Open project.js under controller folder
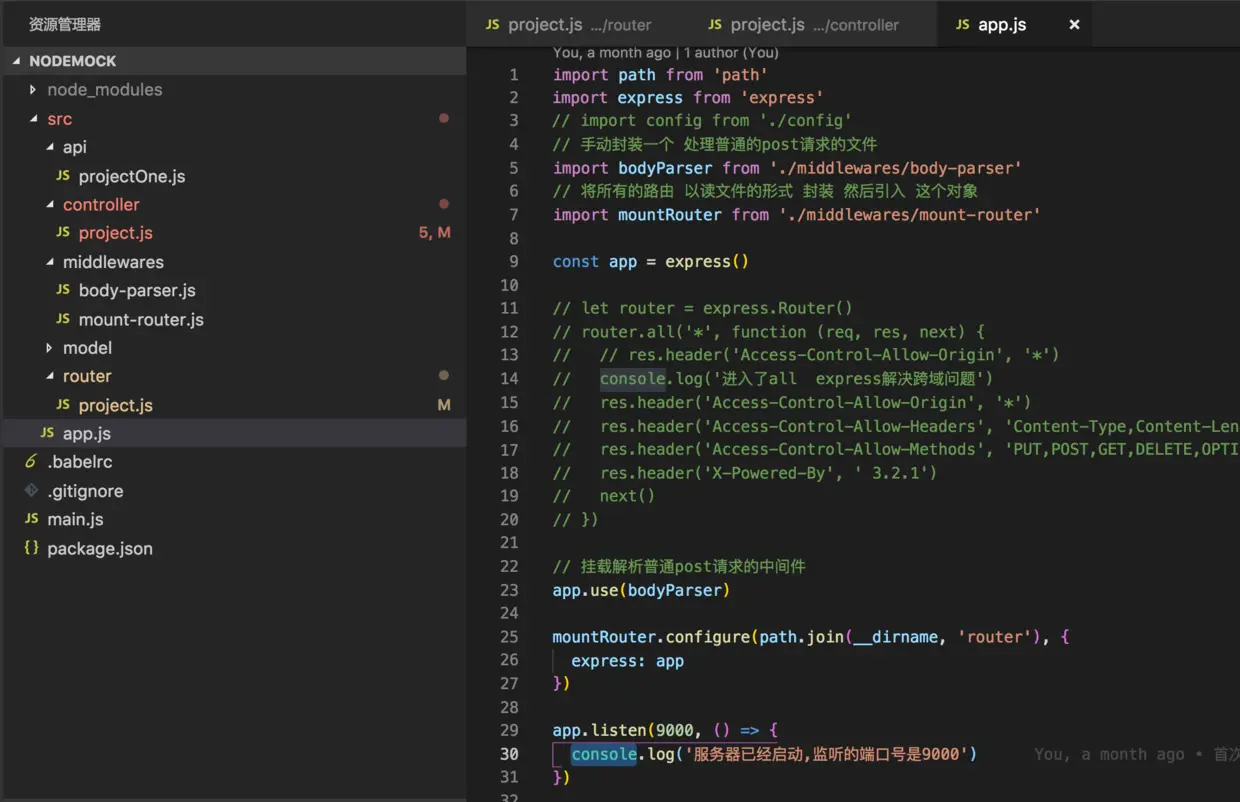Viewport: 1240px width, 802px height. pos(115,233)
